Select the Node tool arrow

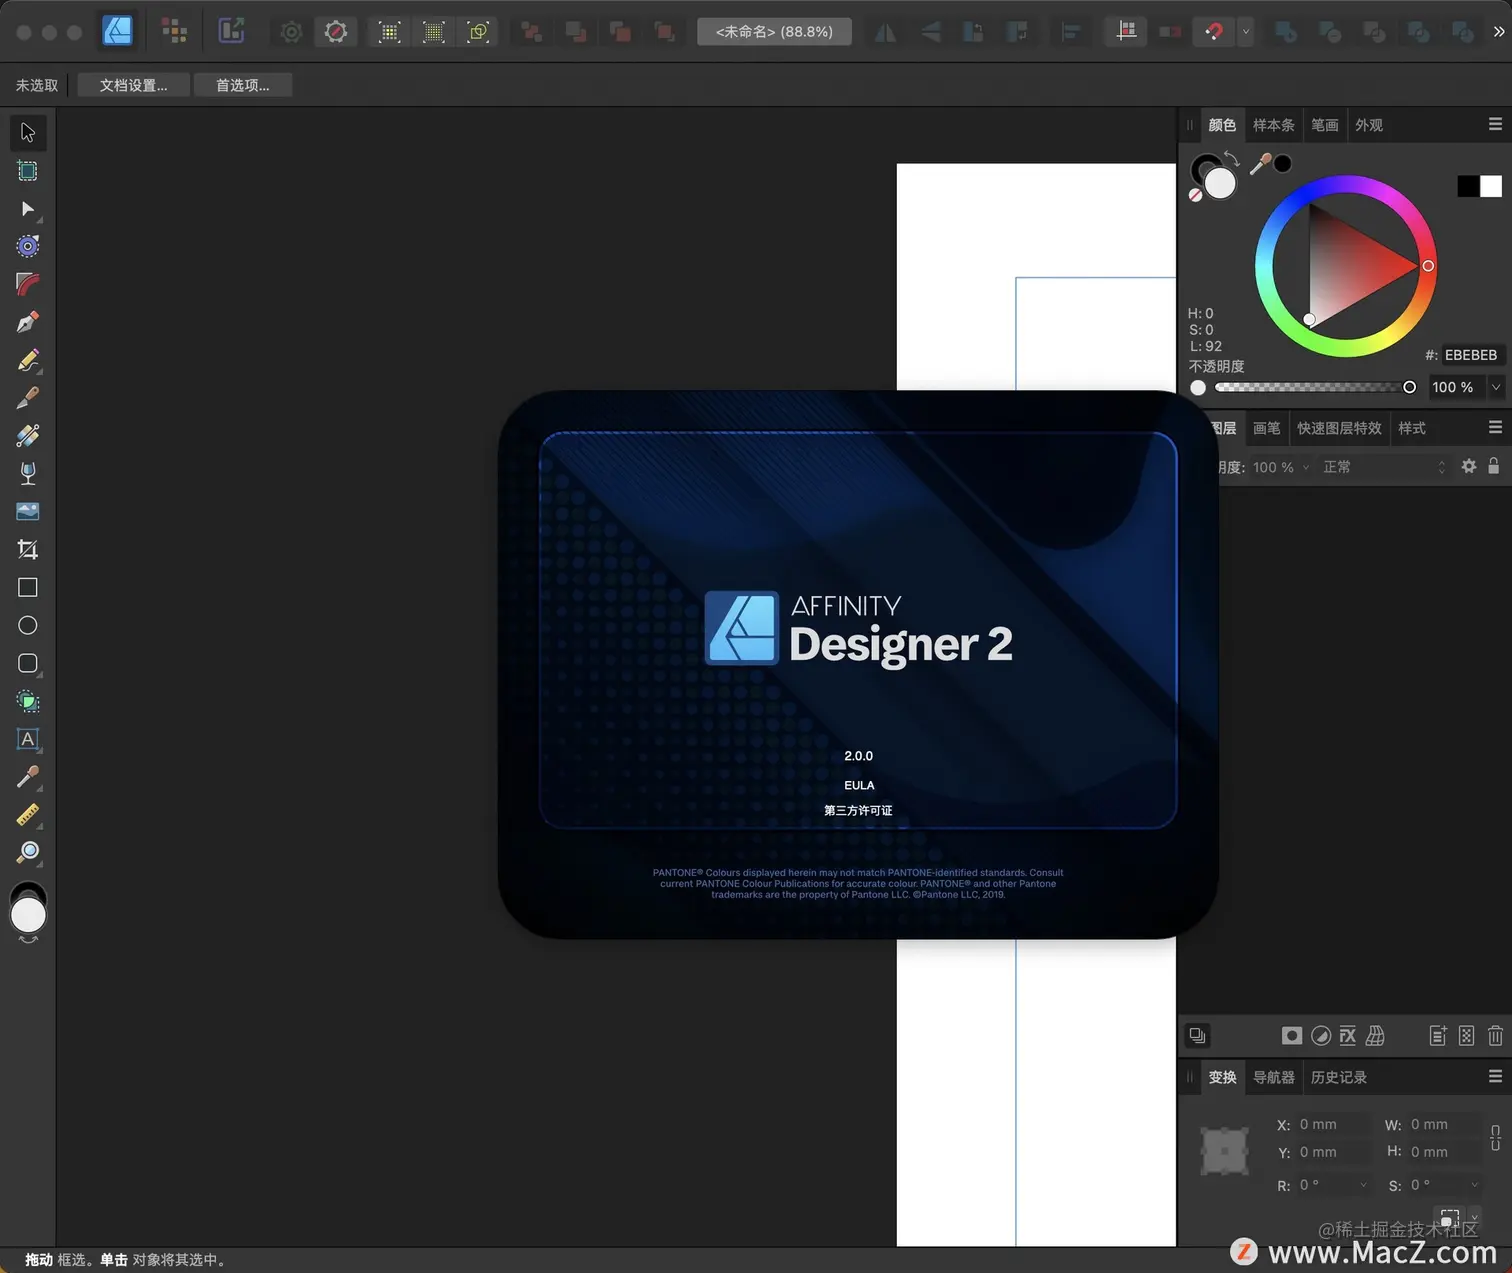coord(28,209)
